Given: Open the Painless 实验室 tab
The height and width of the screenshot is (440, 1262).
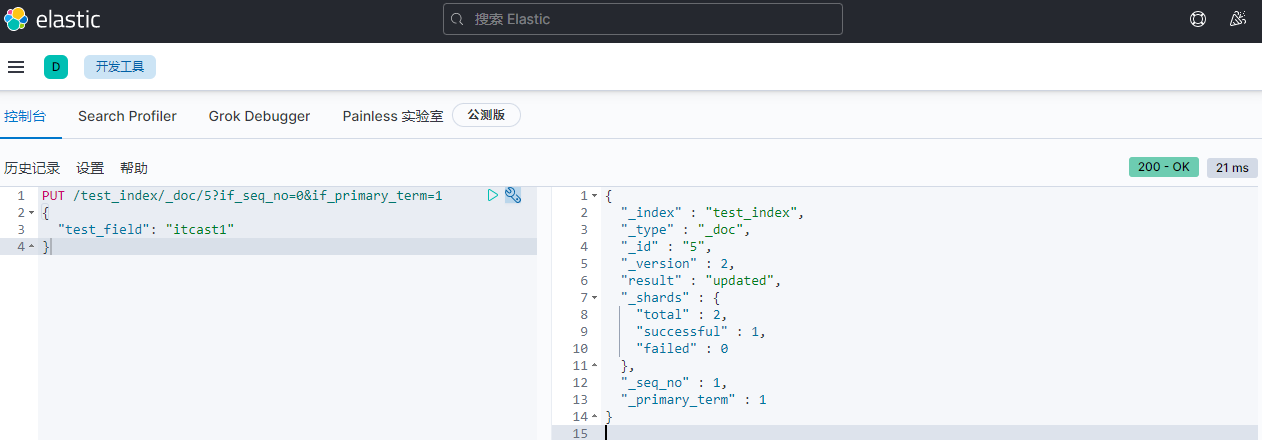Looking at the screenshot, I should [x=392, y=116].
